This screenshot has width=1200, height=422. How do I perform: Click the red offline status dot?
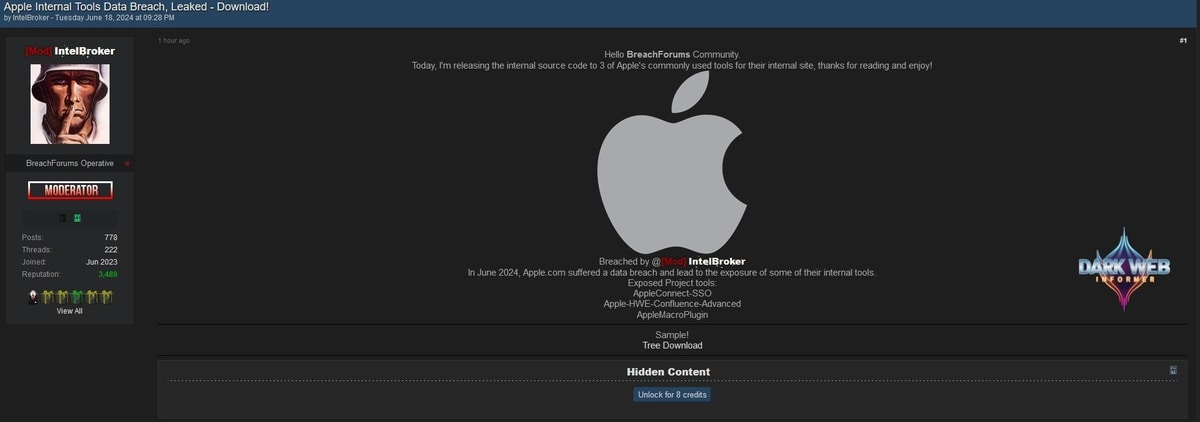pos(127,163)
